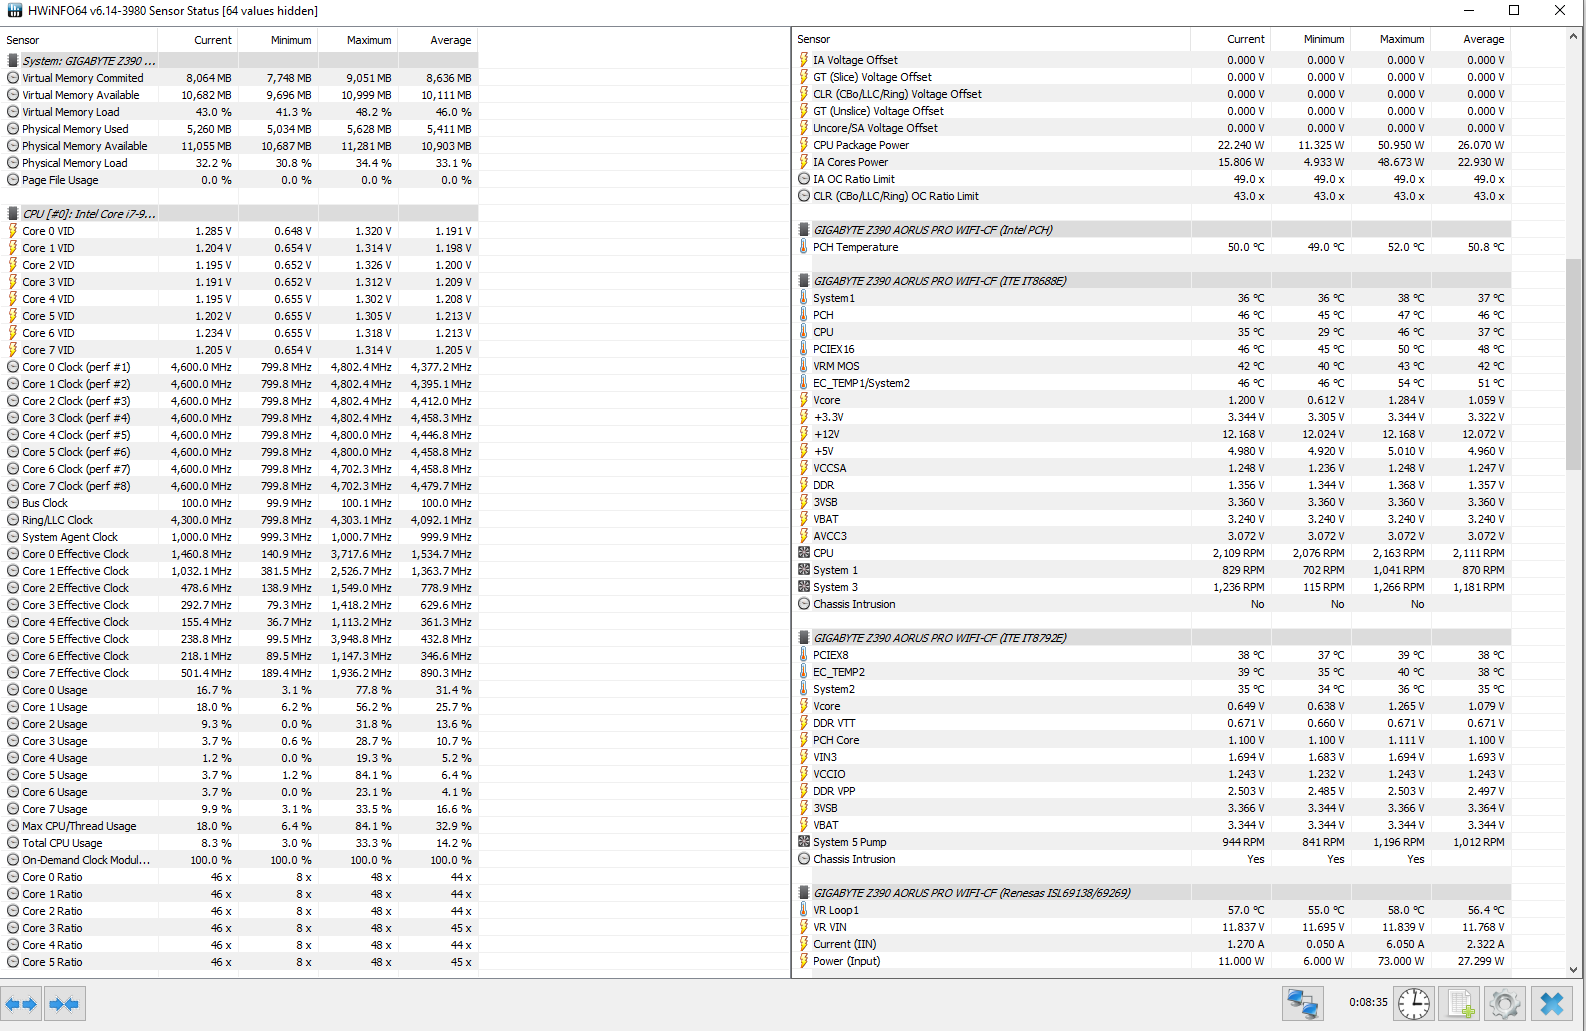This screenshot has height=1031, width=1586.
Task: Select the Core 7 Usage row label
Action: [x=55, y=809]
